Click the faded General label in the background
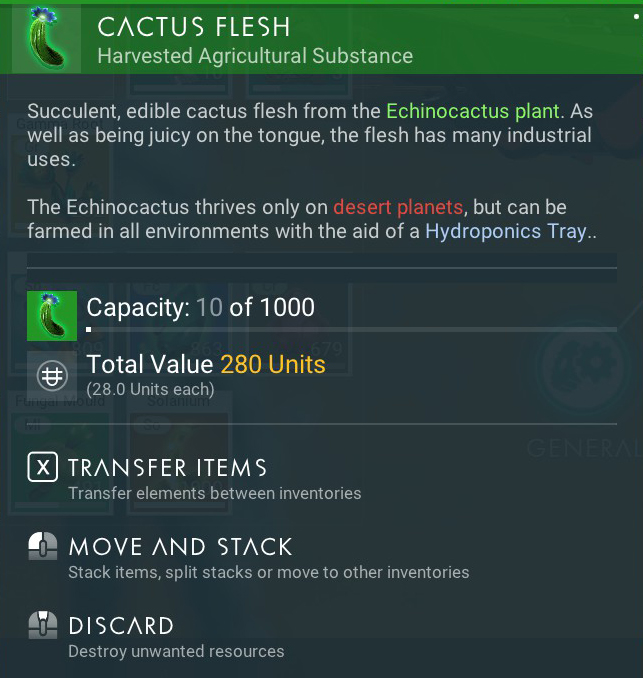Image resolution: width=643 pixels, height=678 pixels. (584, 448)
